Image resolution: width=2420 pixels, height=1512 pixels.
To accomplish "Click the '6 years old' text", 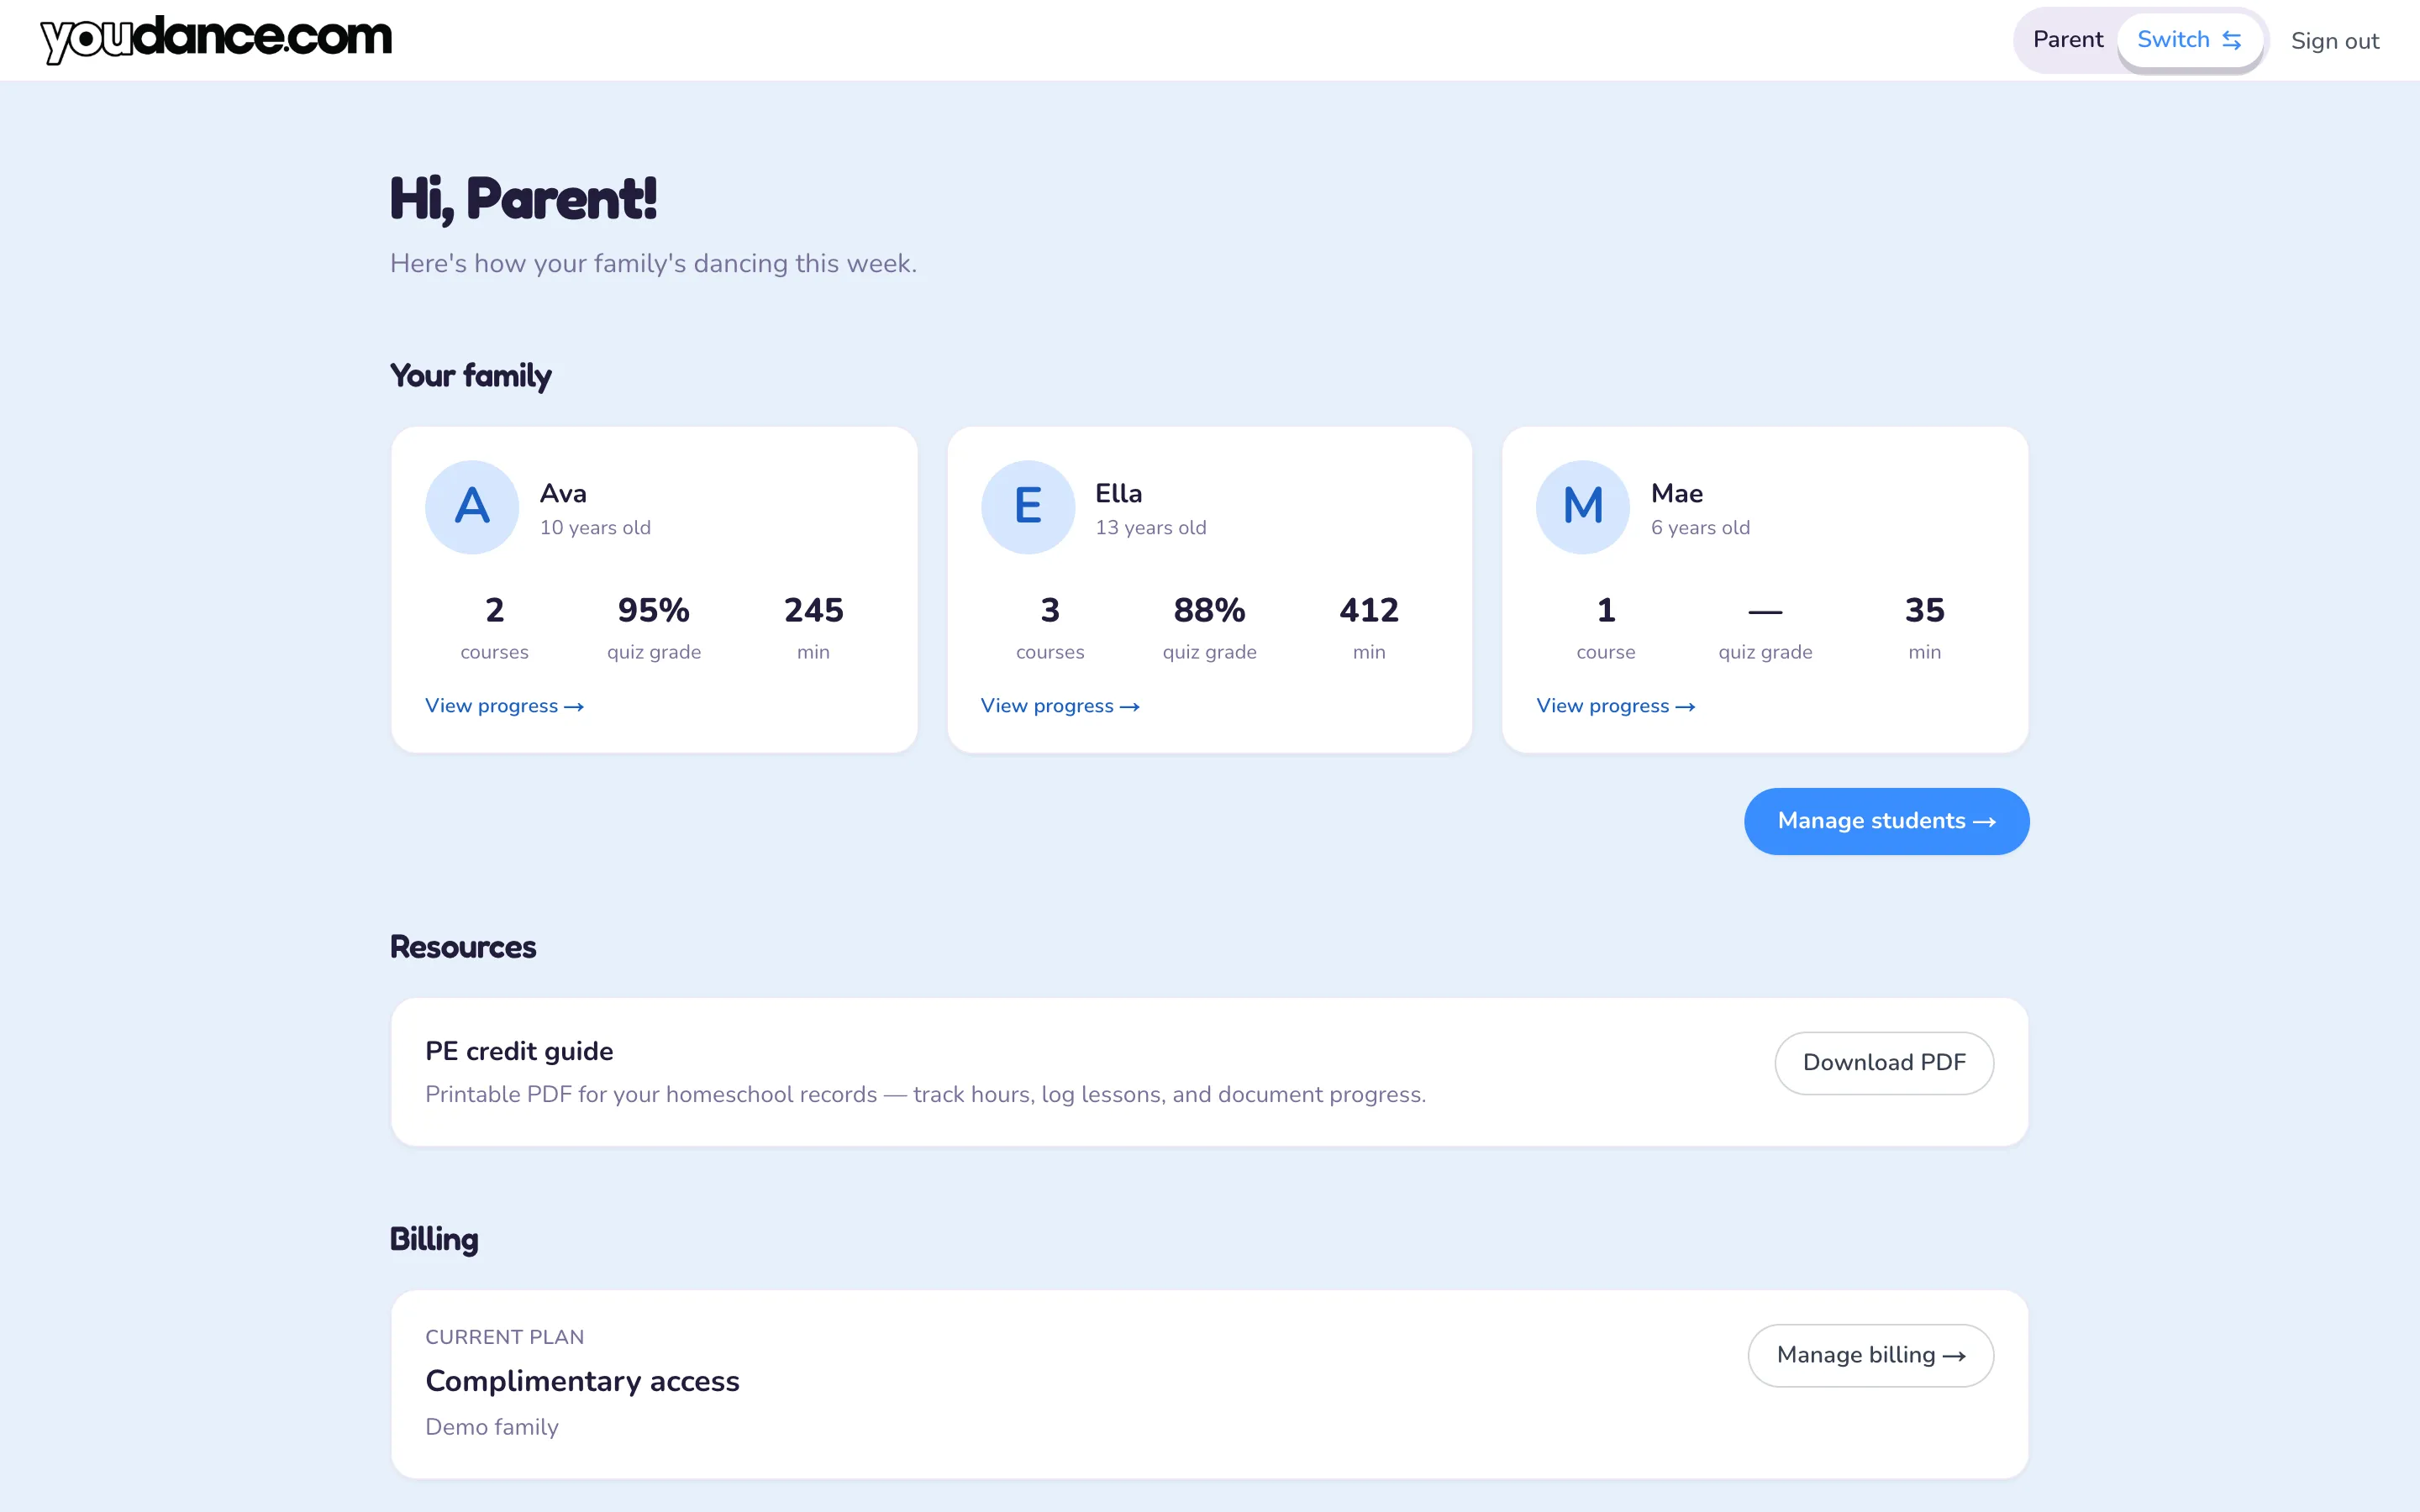I will (1700, 528).
